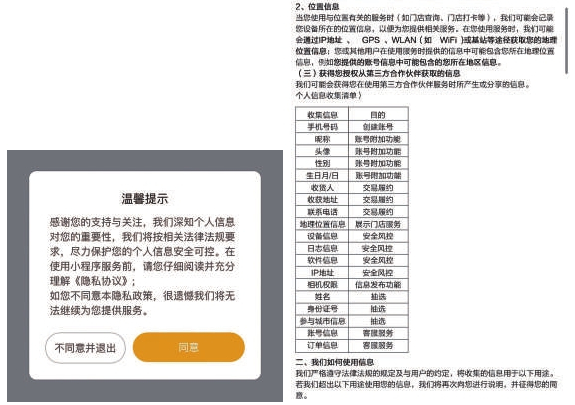Select the 联系电话 table cell
The width and height of the screenshot is (575, 405).
click(322, 212)
